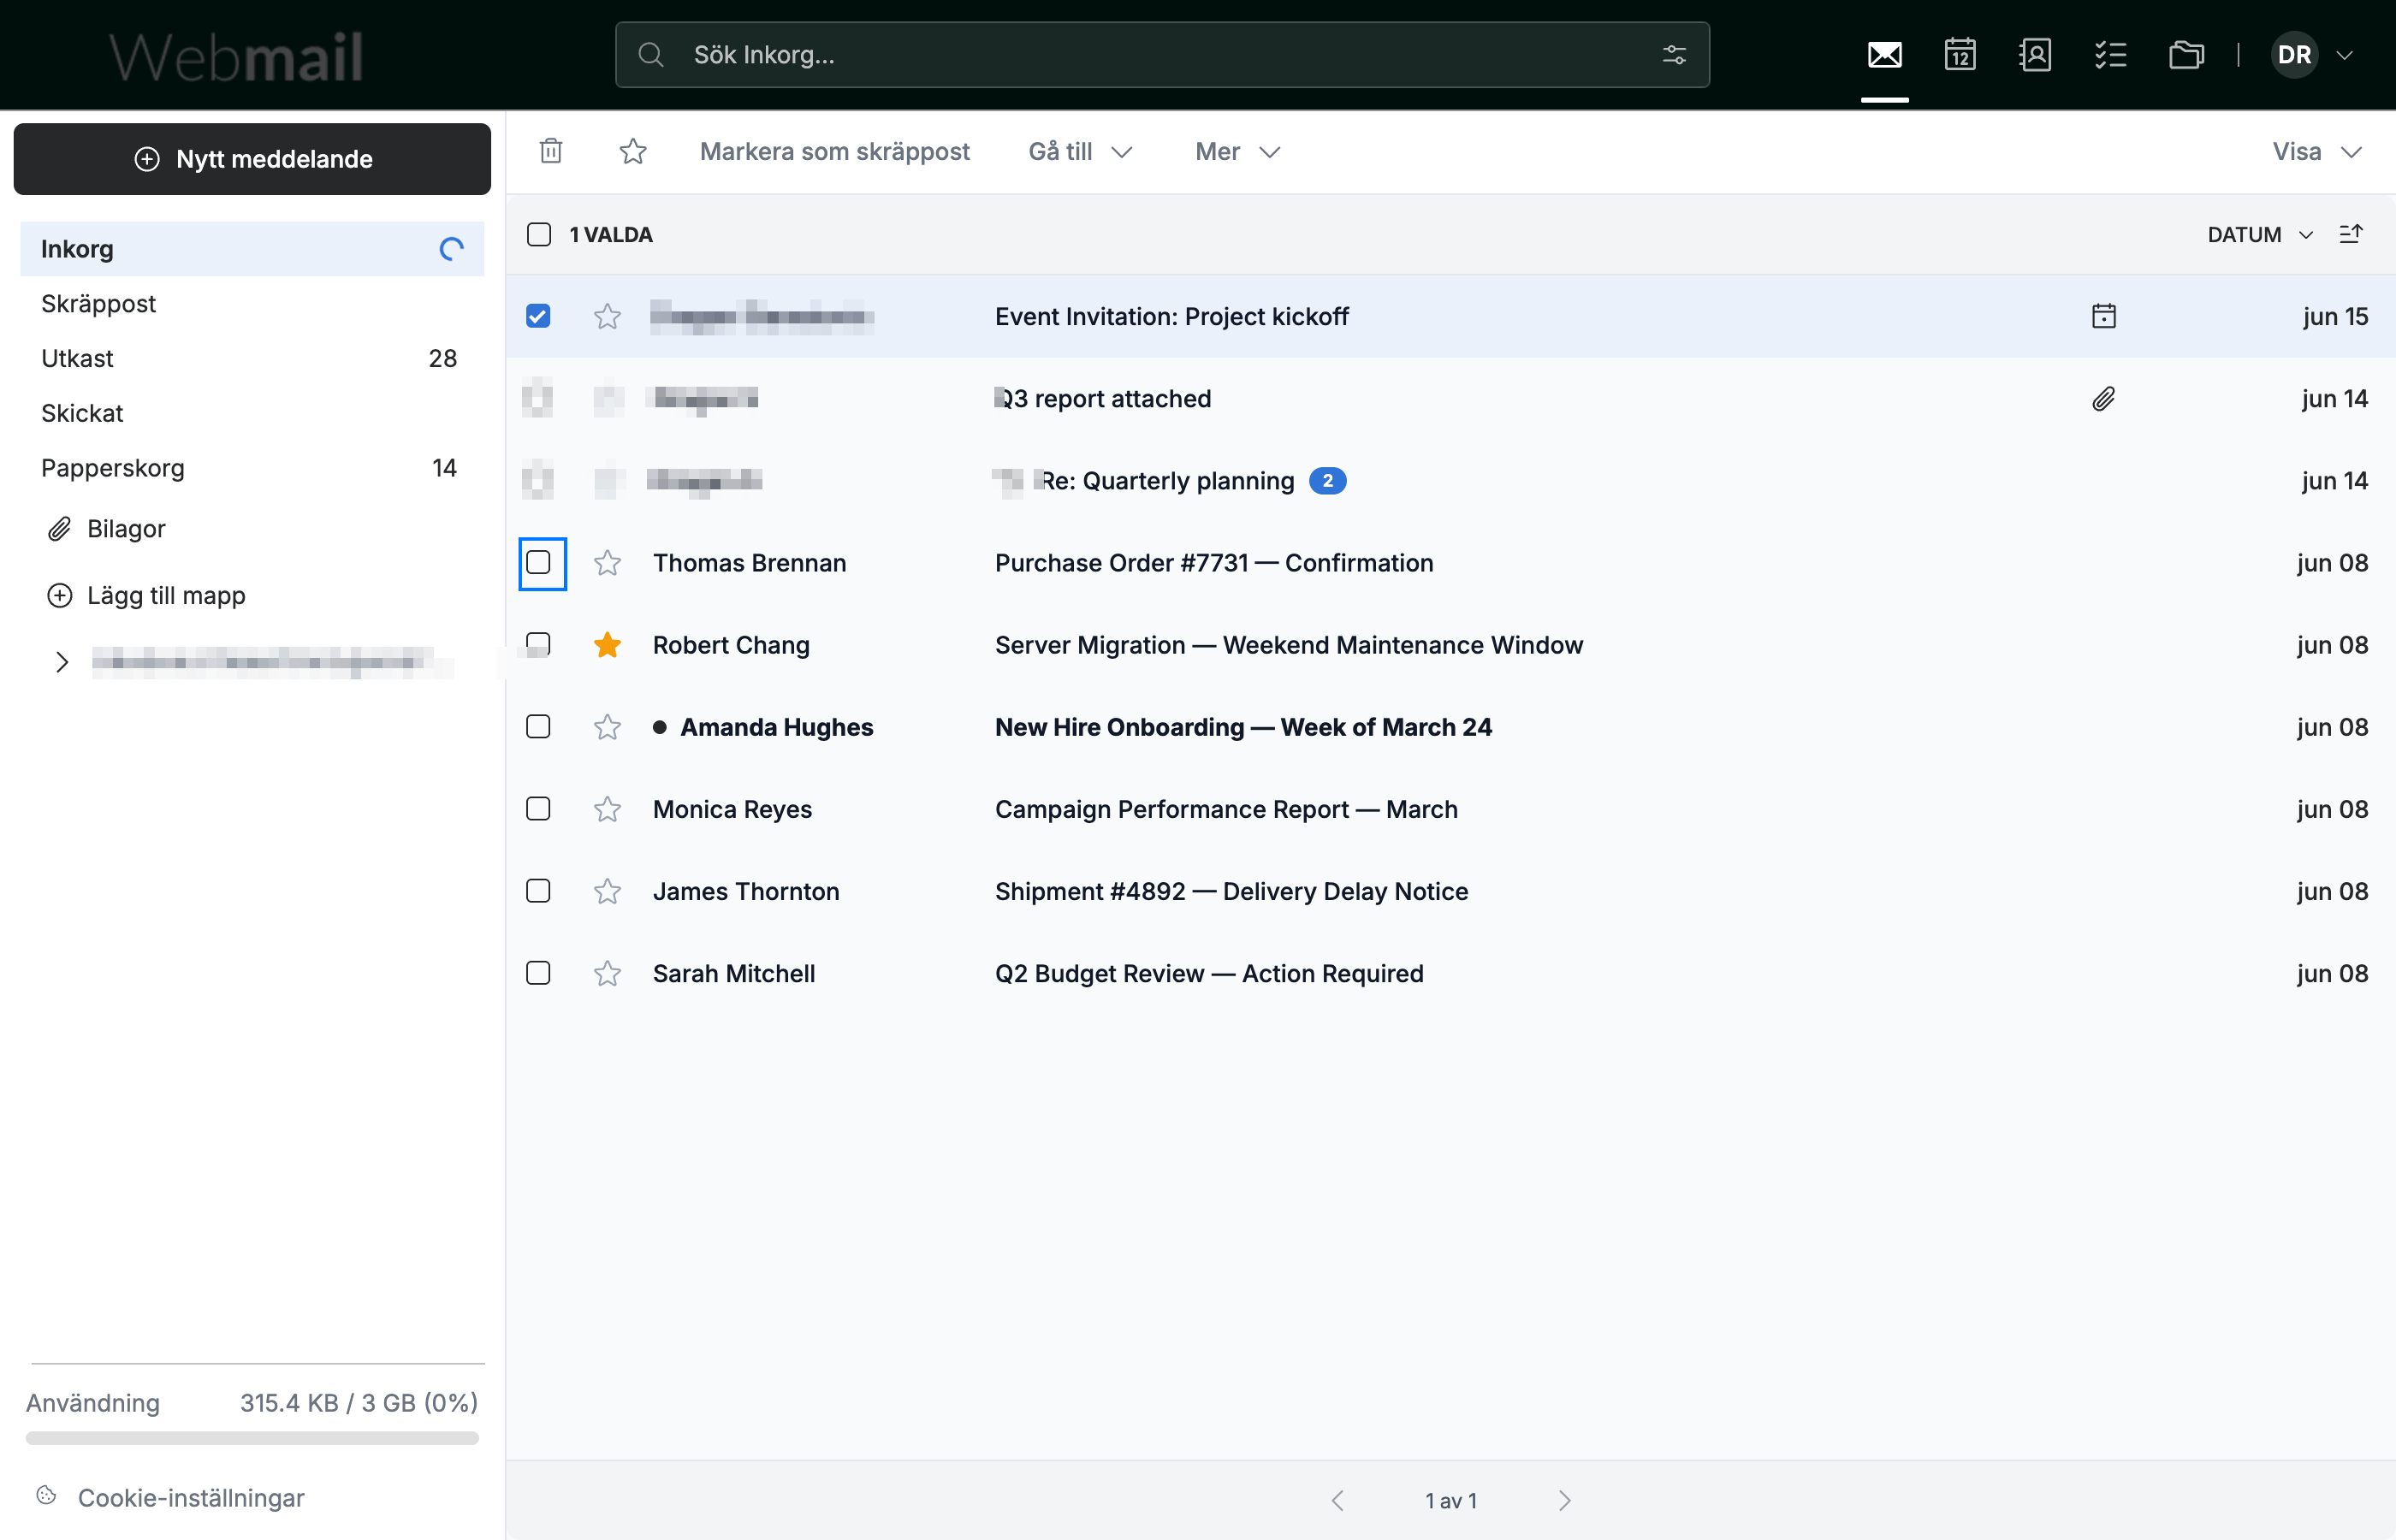Click the Webmail logo
This screenshot has width=2396, height=1540.
[236, 57]
